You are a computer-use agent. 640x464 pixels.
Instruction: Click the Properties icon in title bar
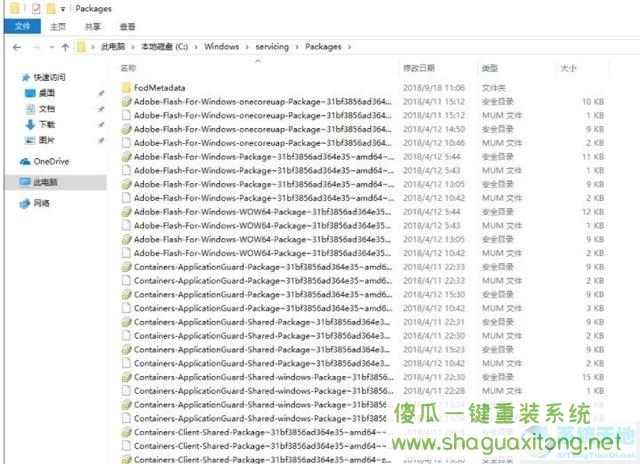pyautogui.click(x=36, y=8)
